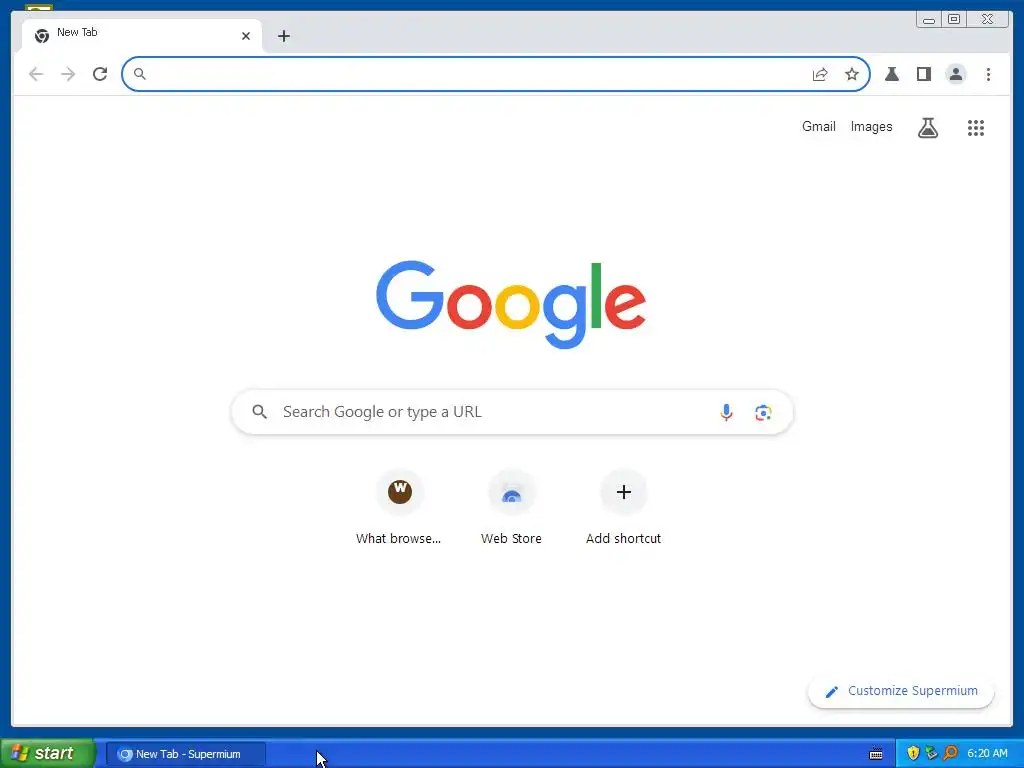Open the on-screen keyboard tray icon
This screenshot has width=1024, height=768.
tap(876, 754)
